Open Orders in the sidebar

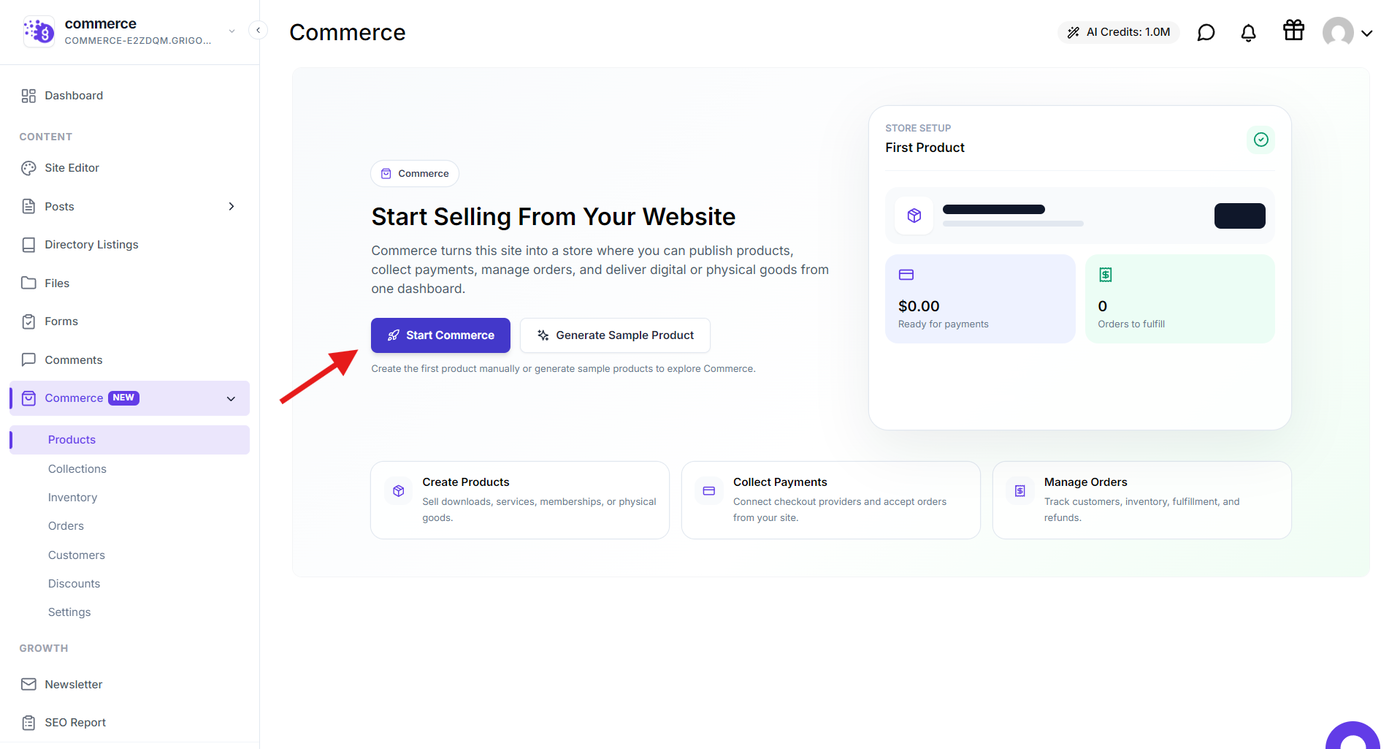click(66, 526)
